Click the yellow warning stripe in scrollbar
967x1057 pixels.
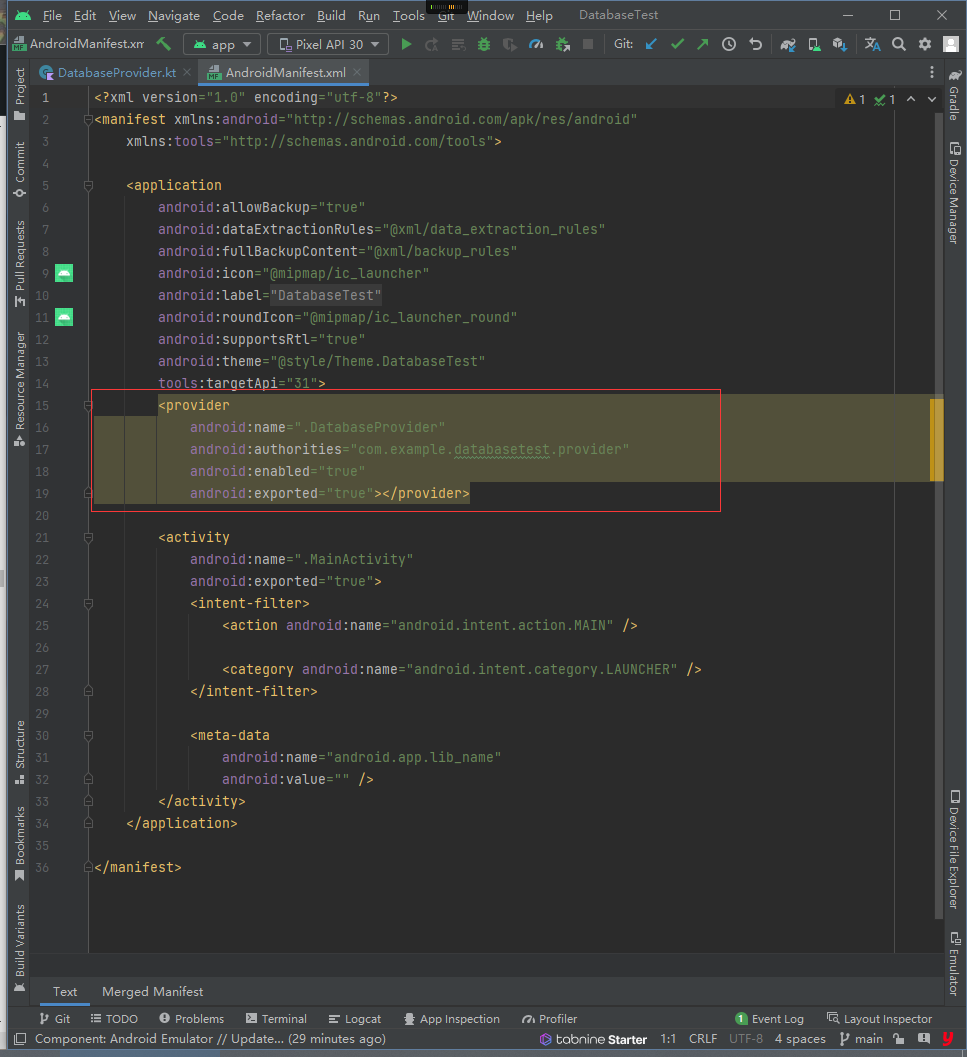(x=937, y=438)
